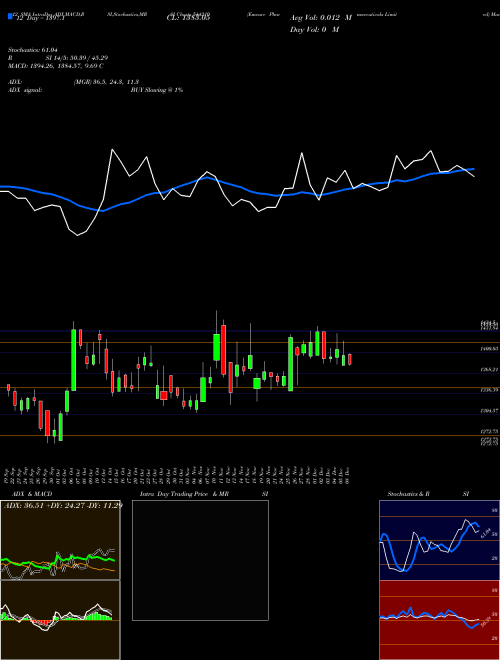Click the 20 level label on RSI panel
Viewport: 500px width, 660px height.
(x=495, y=639)
